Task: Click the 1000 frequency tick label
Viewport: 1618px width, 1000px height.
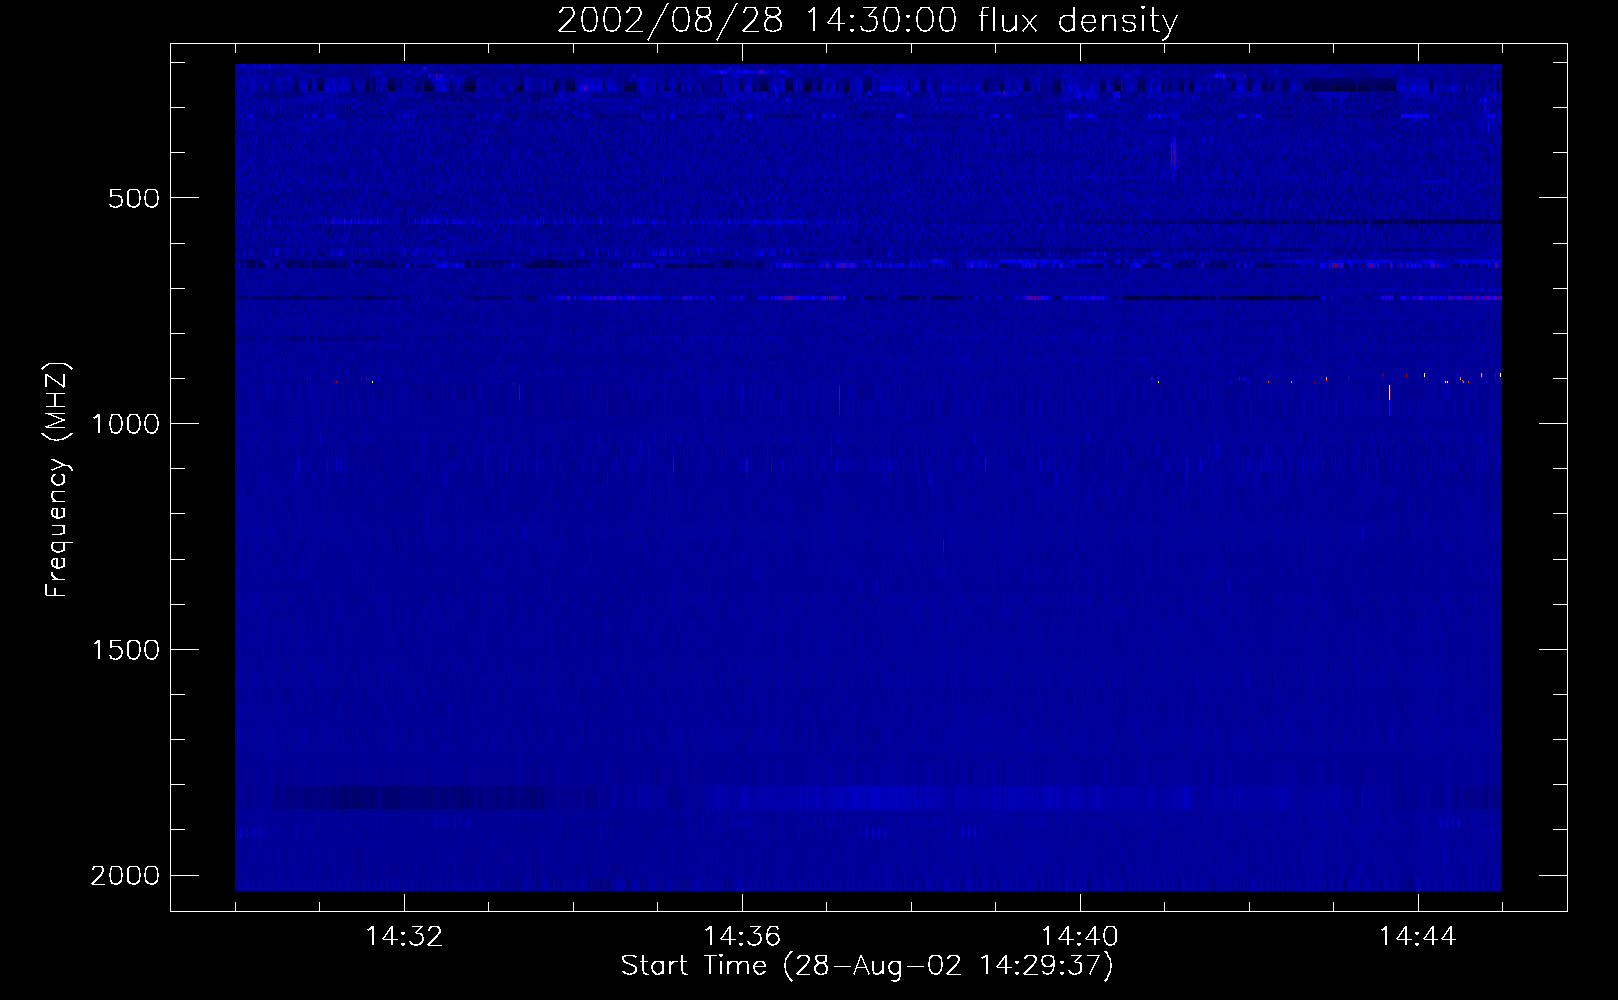Action: click(x=125, y=424)
